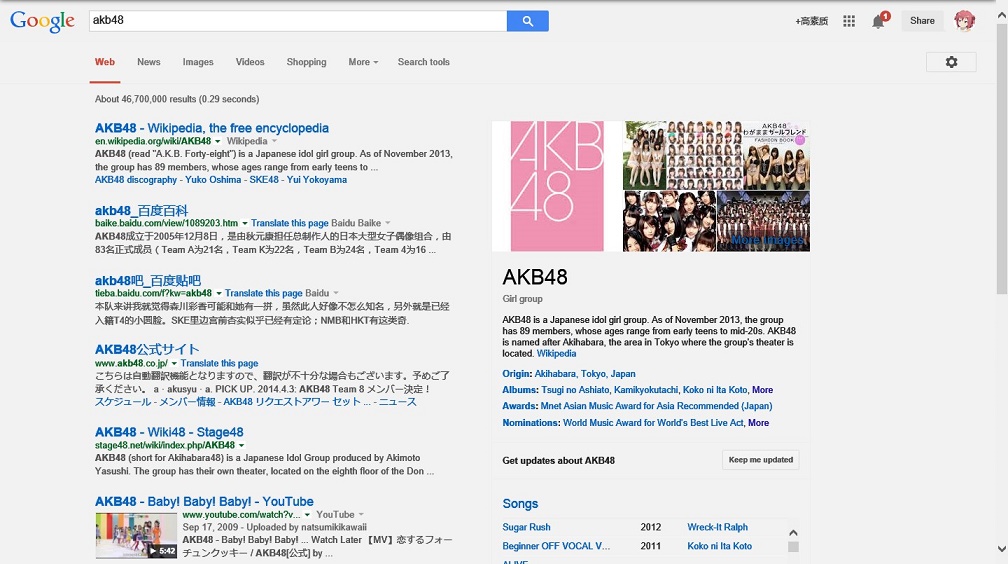Expand the stage48.net result dropdown arrow
Image resolution: width=1008 pixels, height=564 pixels.
point(242,445)
